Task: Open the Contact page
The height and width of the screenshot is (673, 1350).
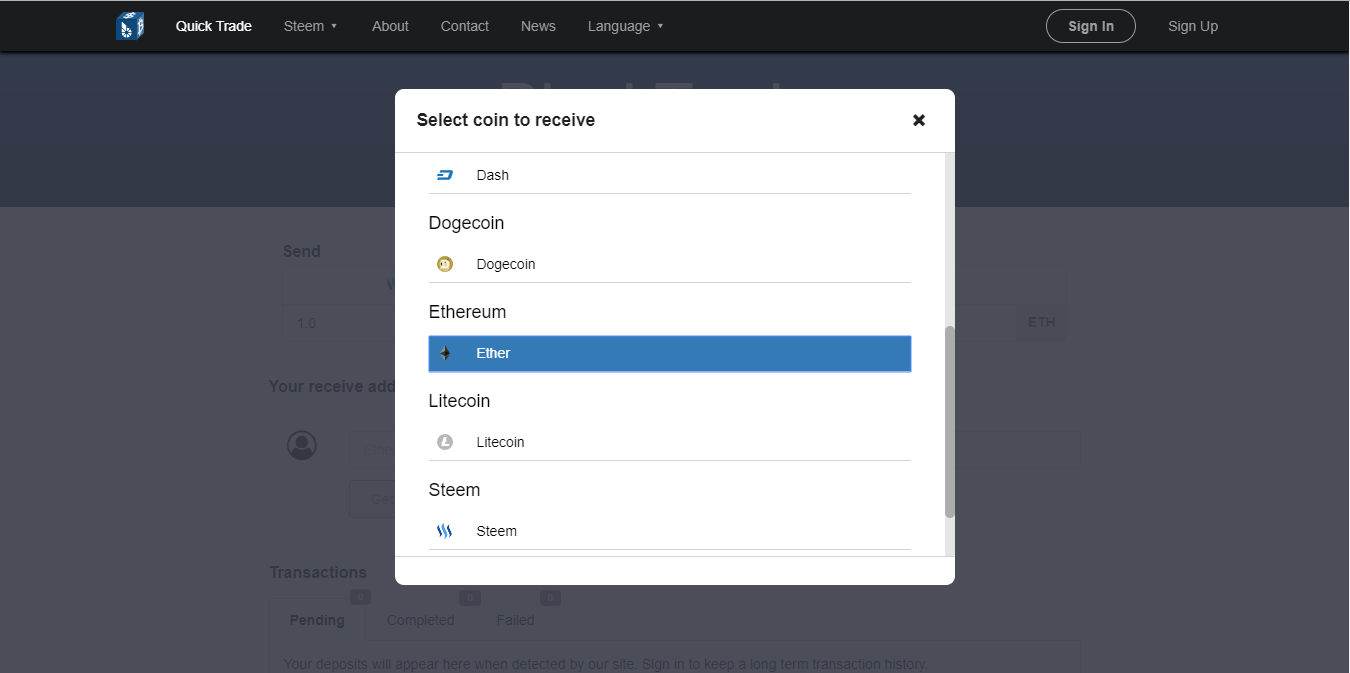Action: pyautogui.click(x=465, y=26)
